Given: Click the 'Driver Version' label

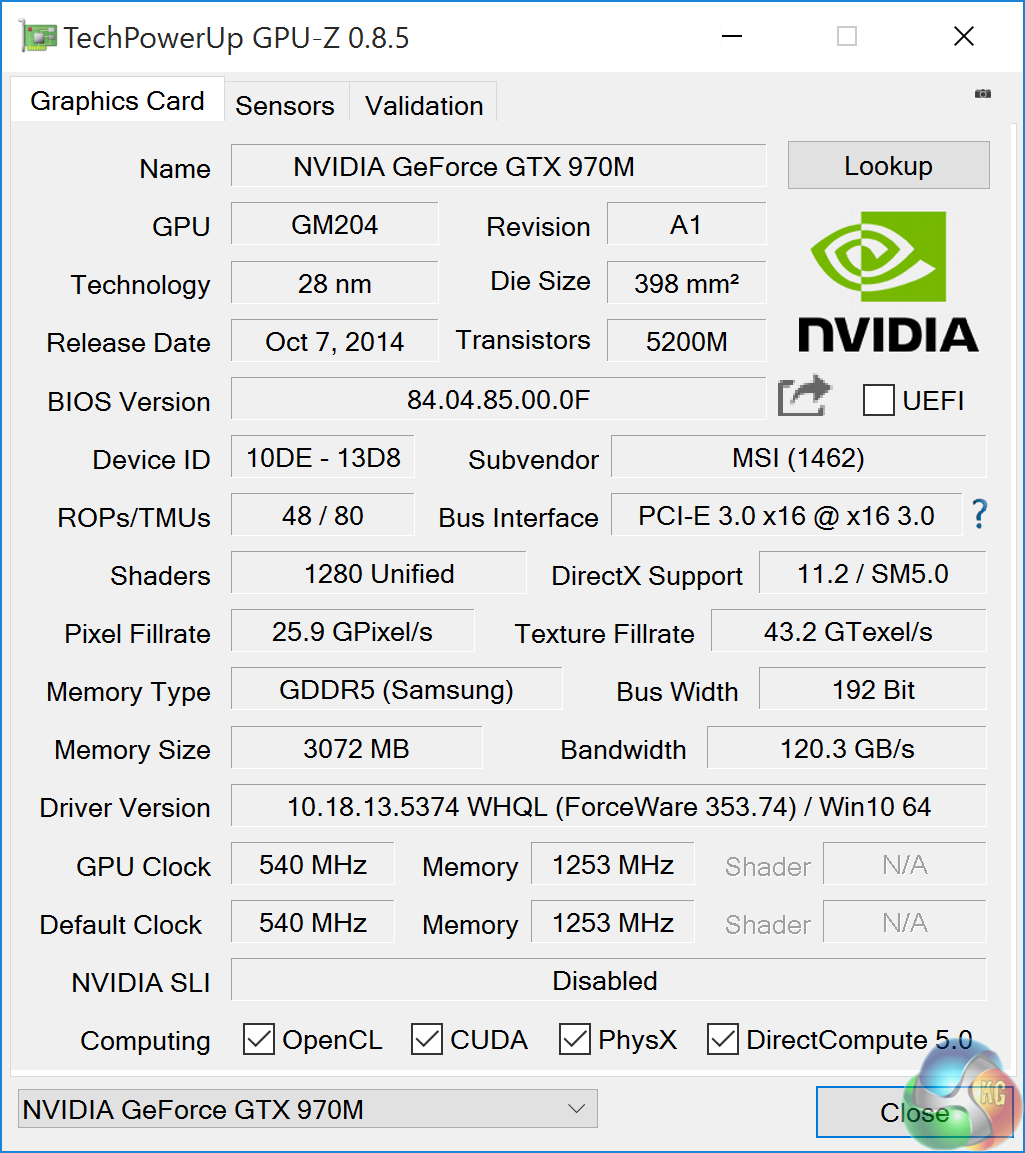Looking at the screenshot, I should (x=125, y=807).
